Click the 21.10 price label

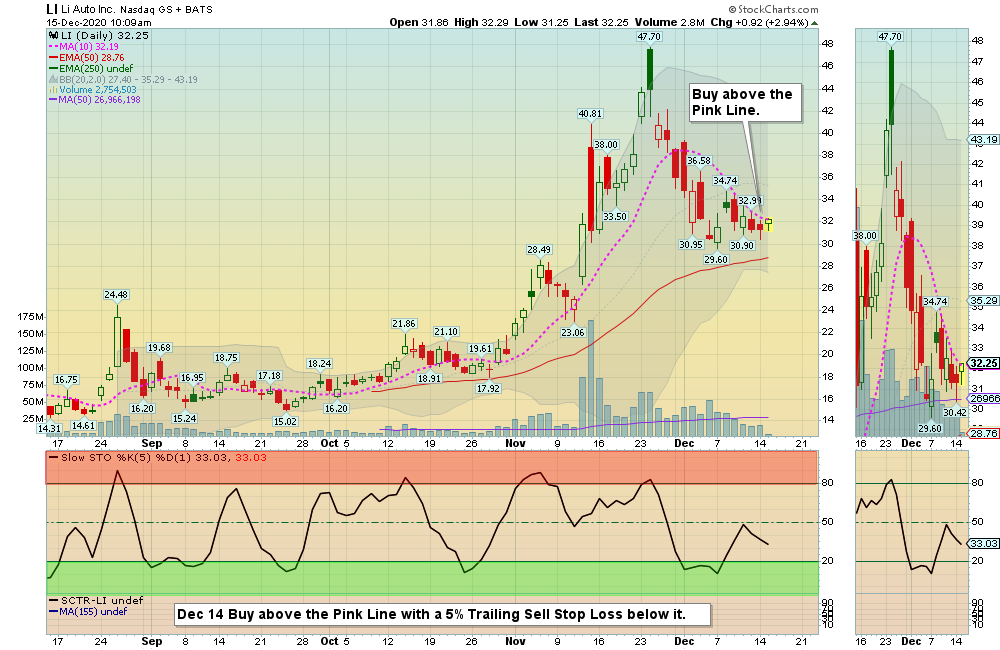(x=446, y=332)
